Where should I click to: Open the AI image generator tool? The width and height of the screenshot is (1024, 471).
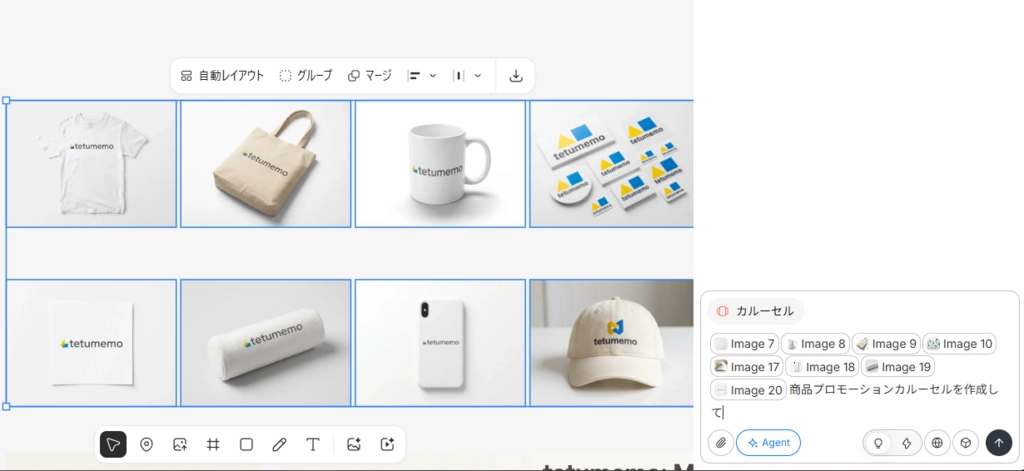tap(354, 445)
